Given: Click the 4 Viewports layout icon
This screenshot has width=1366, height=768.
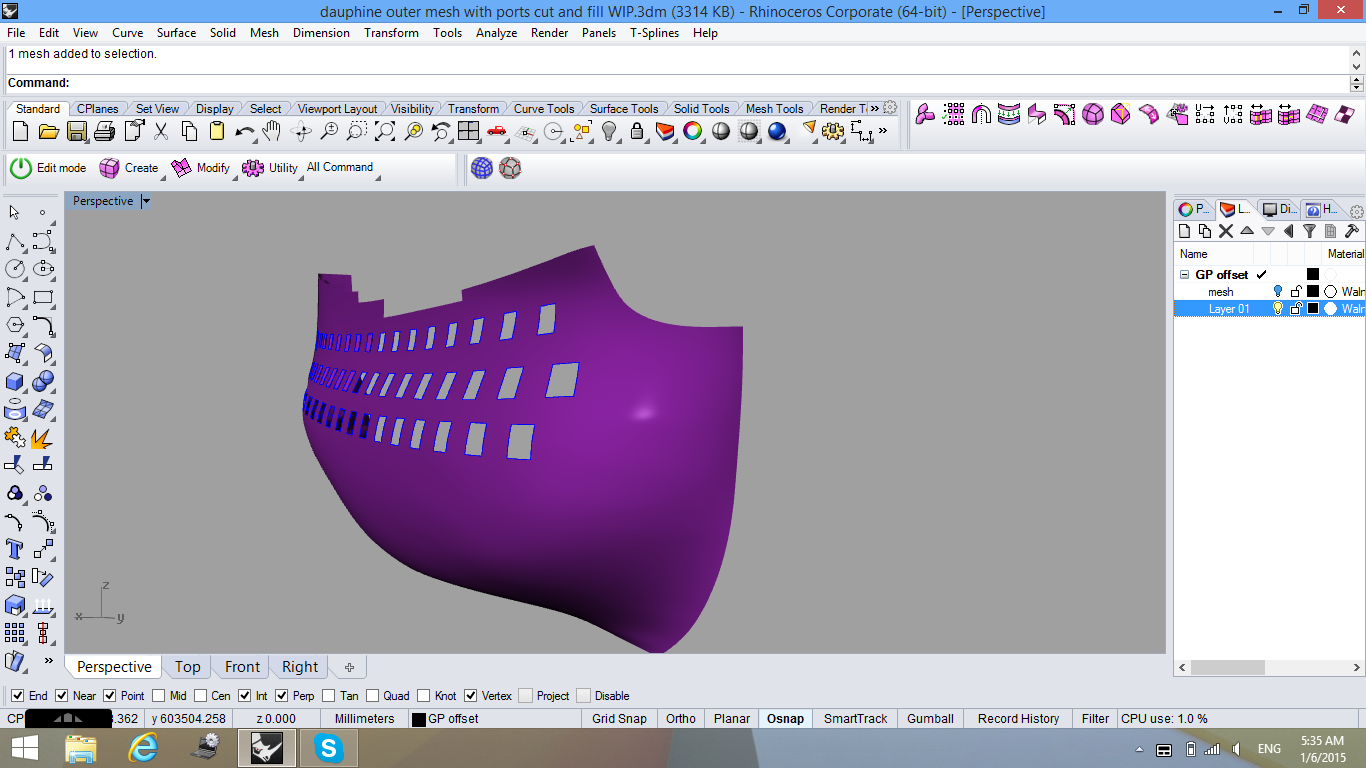Looking at the screenshot, I should tap(469, 131).
